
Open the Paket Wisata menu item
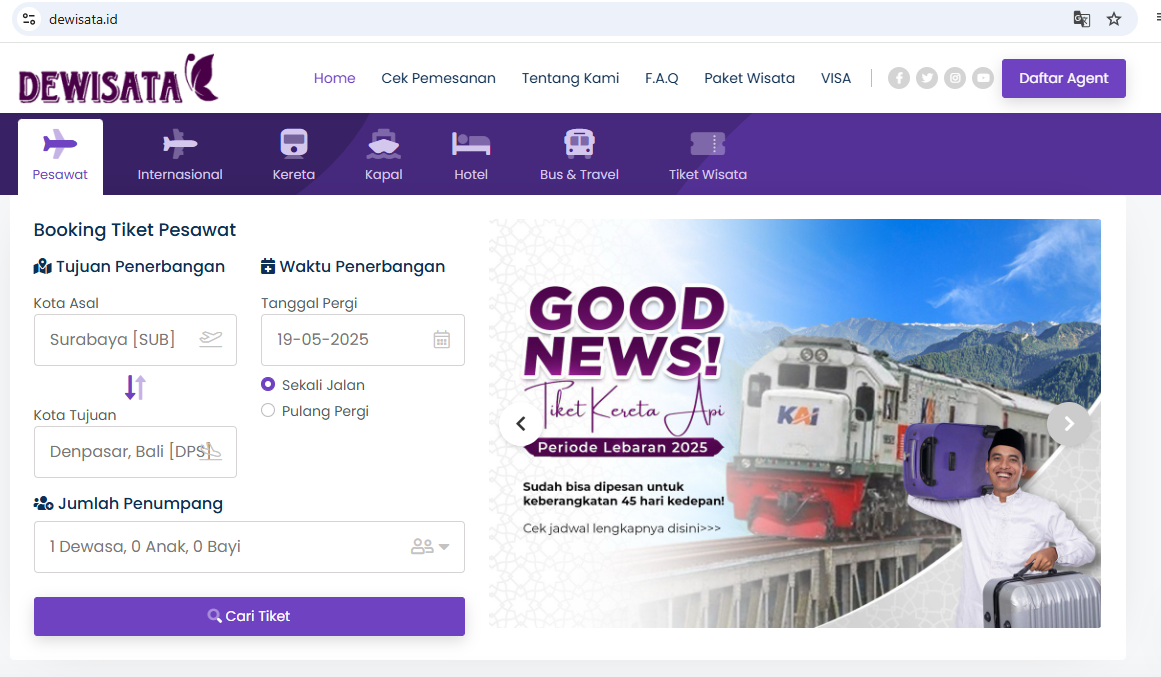(x=749, y=78)
